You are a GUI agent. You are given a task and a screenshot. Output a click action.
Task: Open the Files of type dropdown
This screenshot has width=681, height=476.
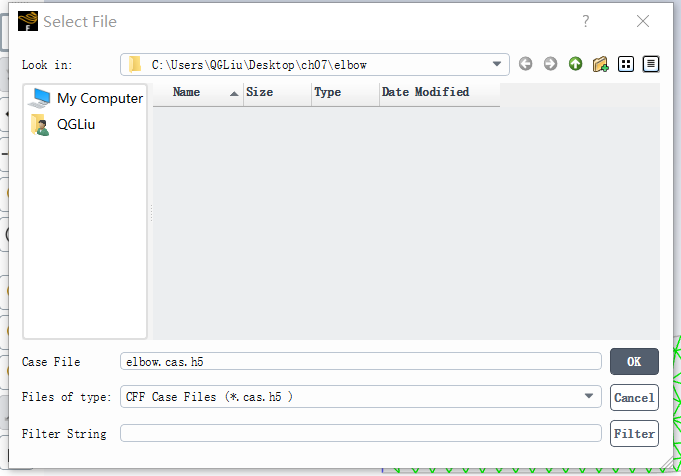click(360, 397)
